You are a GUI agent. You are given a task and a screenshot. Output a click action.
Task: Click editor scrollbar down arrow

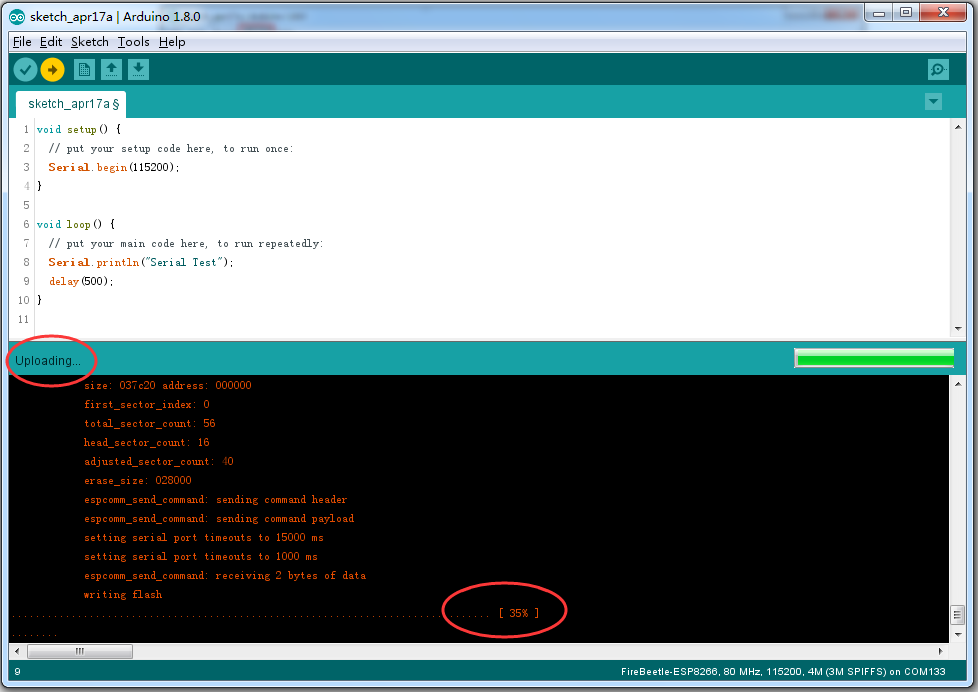click(x=958, y=329)
